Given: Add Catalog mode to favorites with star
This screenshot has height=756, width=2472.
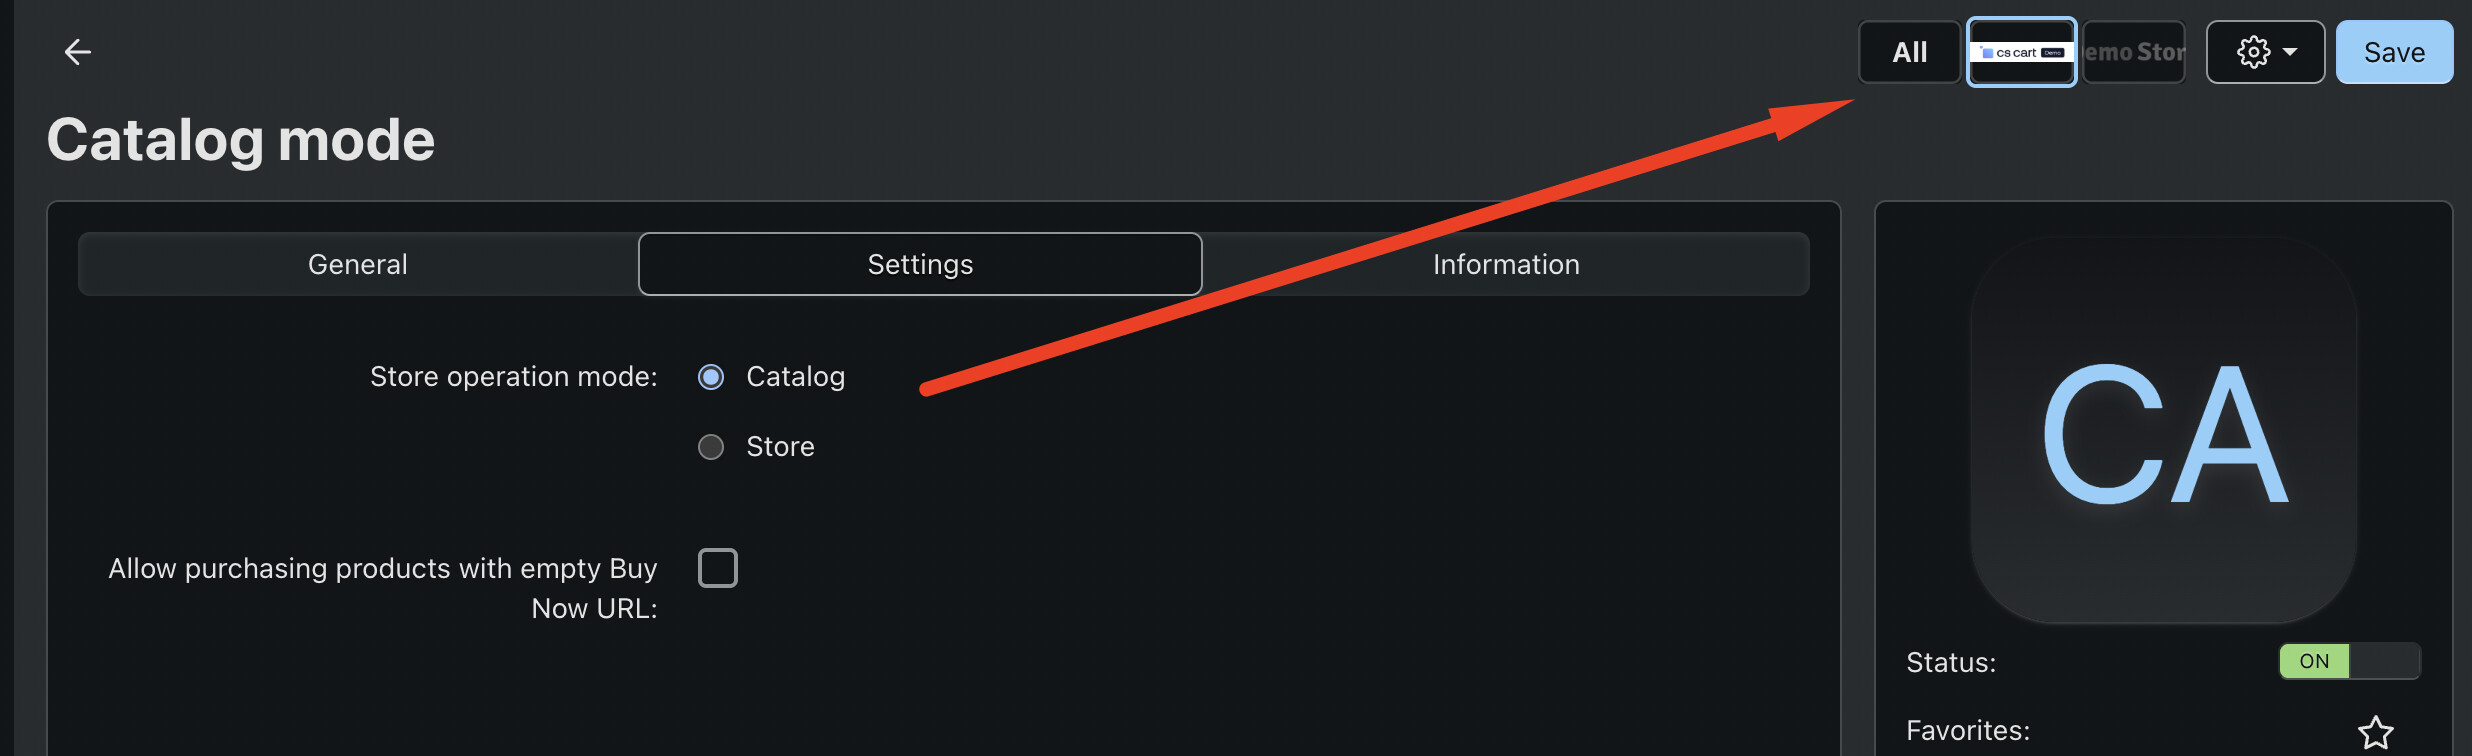Looking at the screenshot, I should [x=2375, y=732].
